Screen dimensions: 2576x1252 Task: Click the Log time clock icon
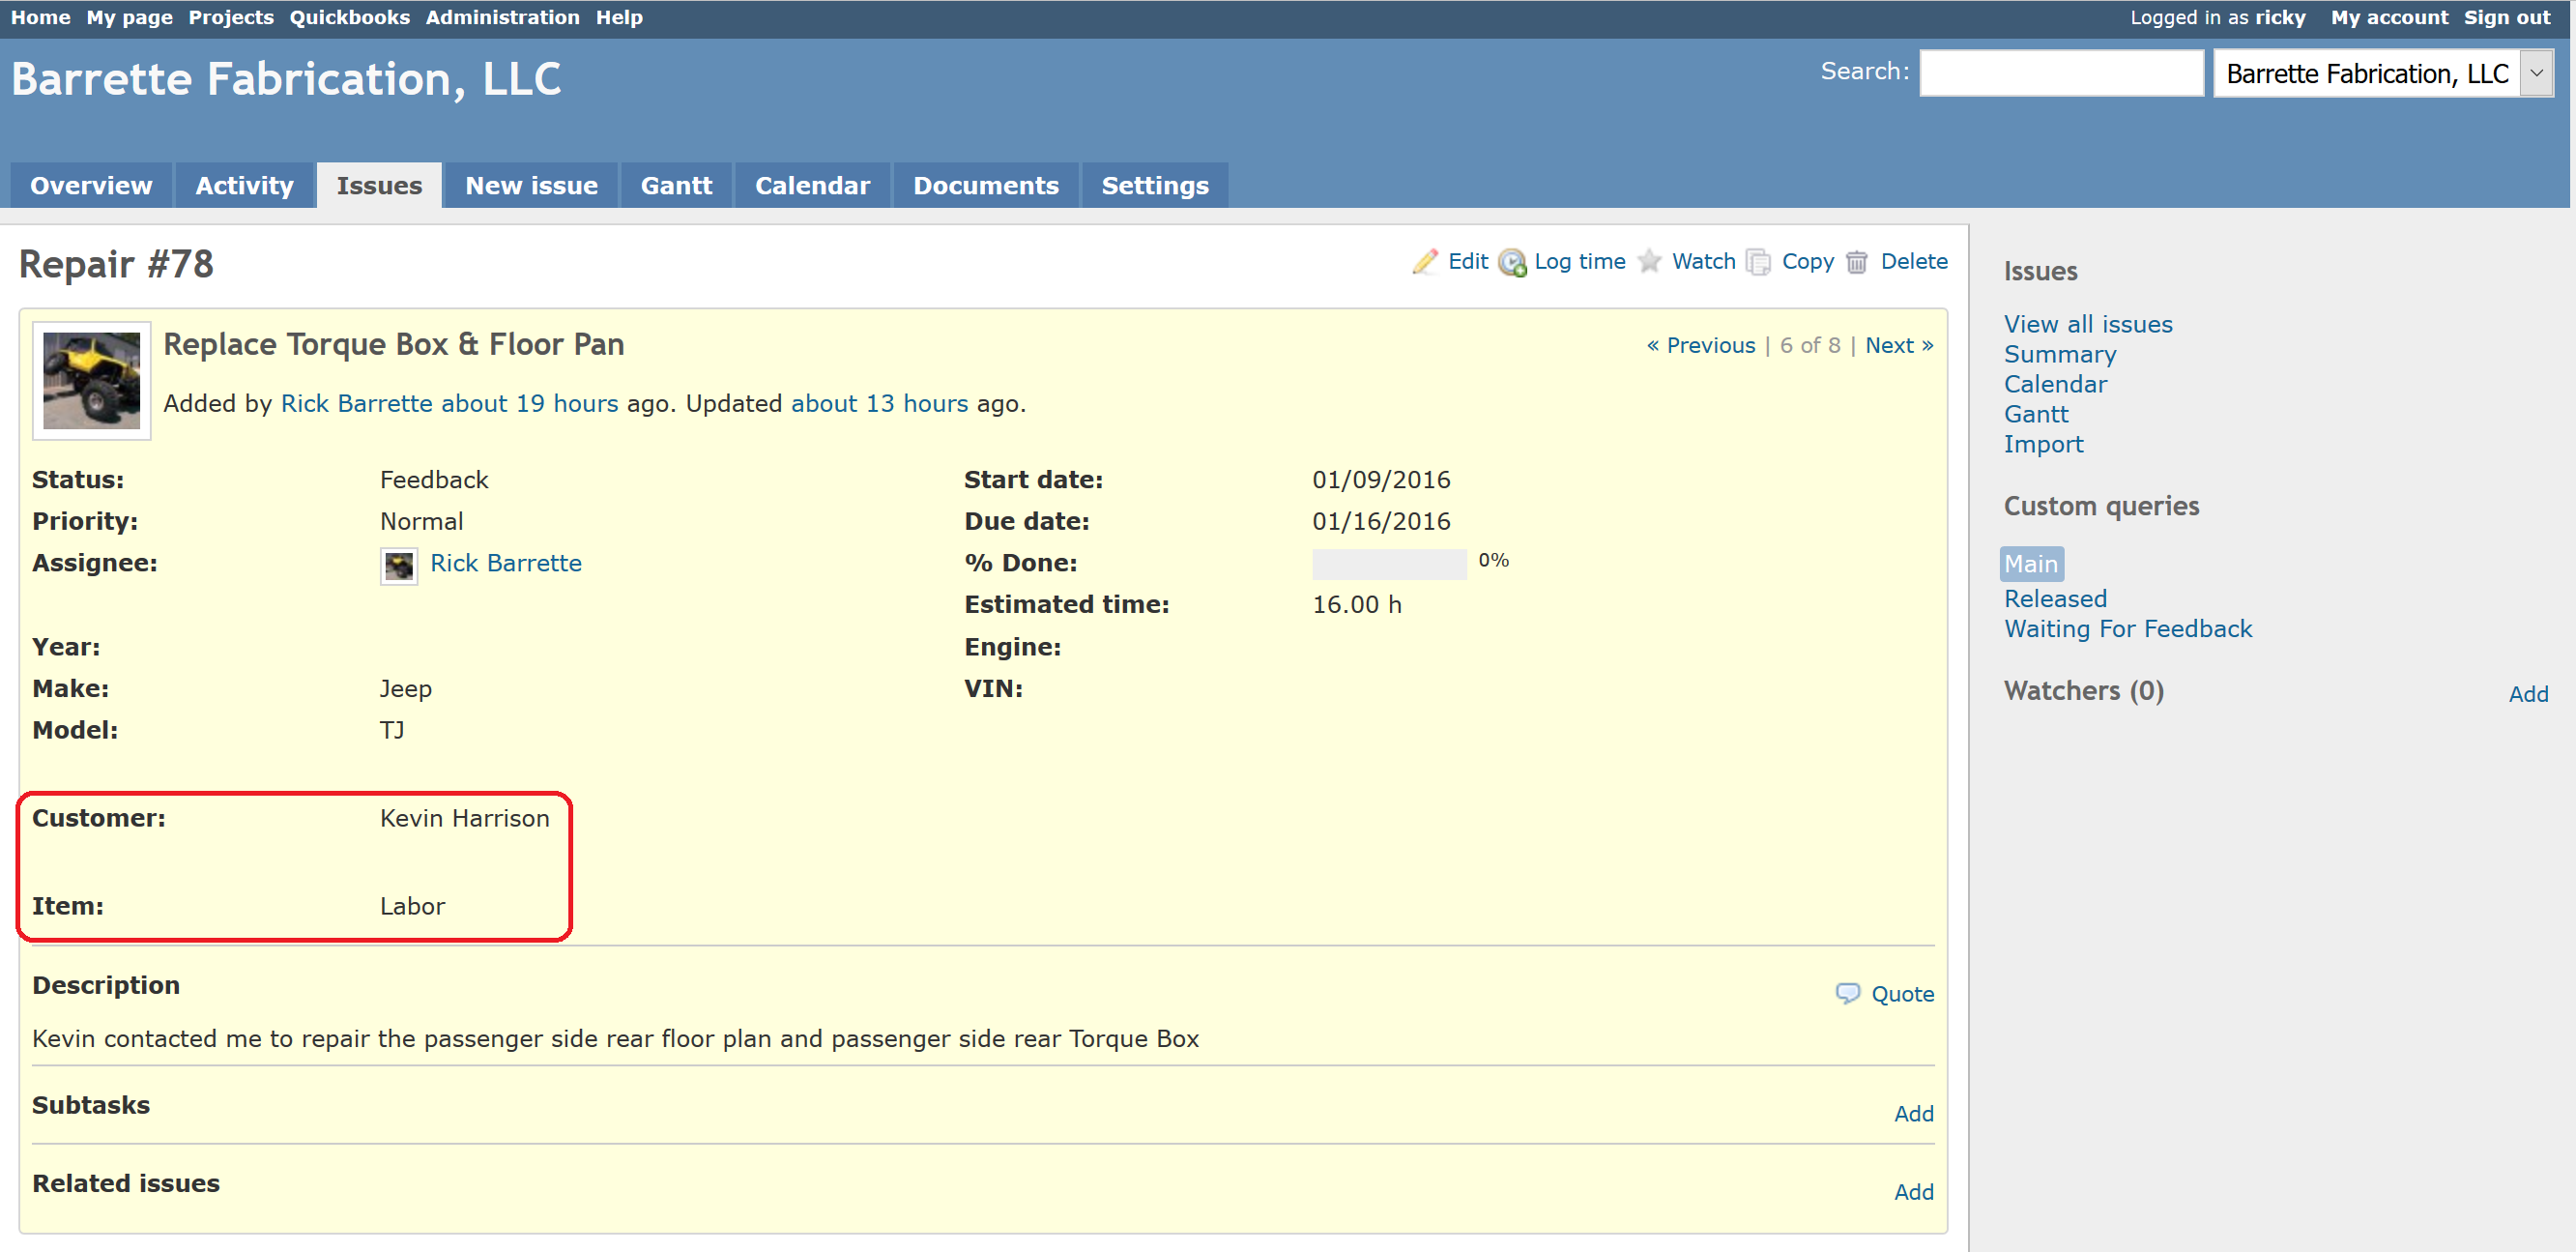coord(1512,262)
